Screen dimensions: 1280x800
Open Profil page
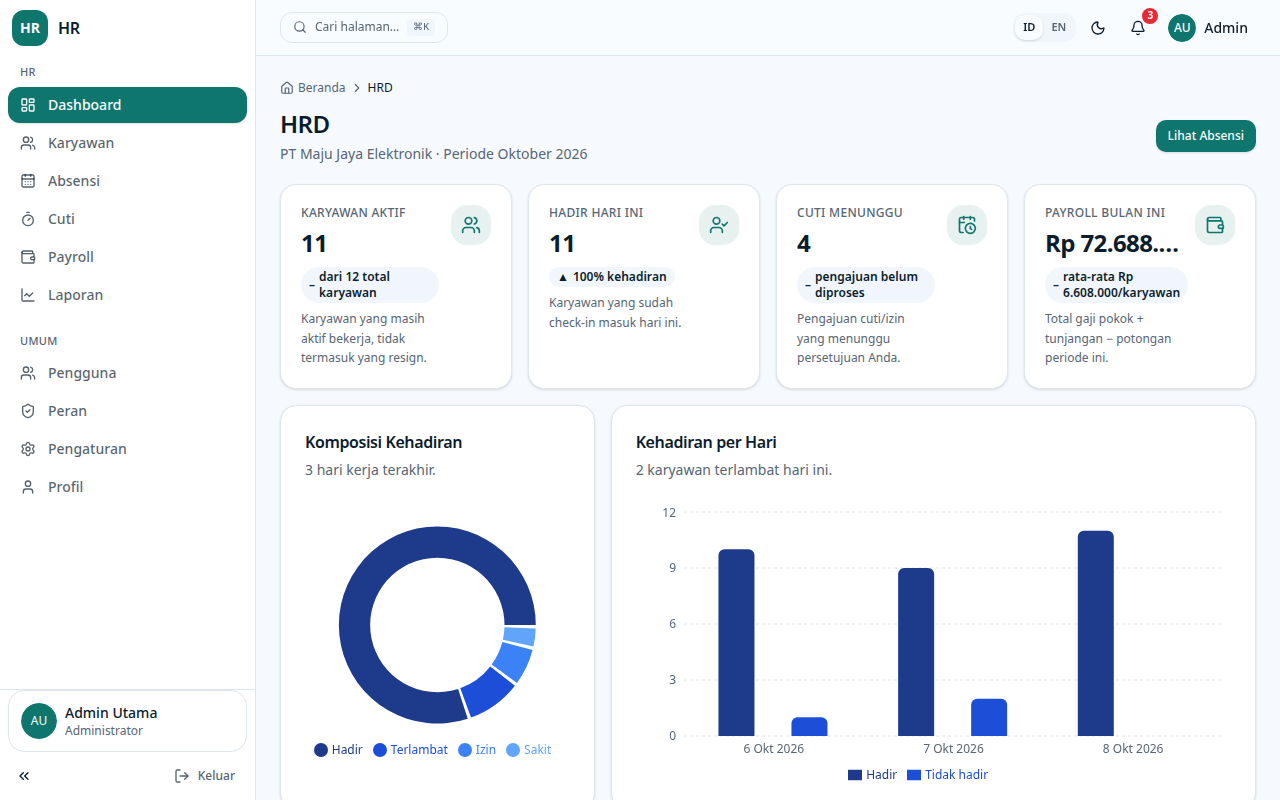127,487
